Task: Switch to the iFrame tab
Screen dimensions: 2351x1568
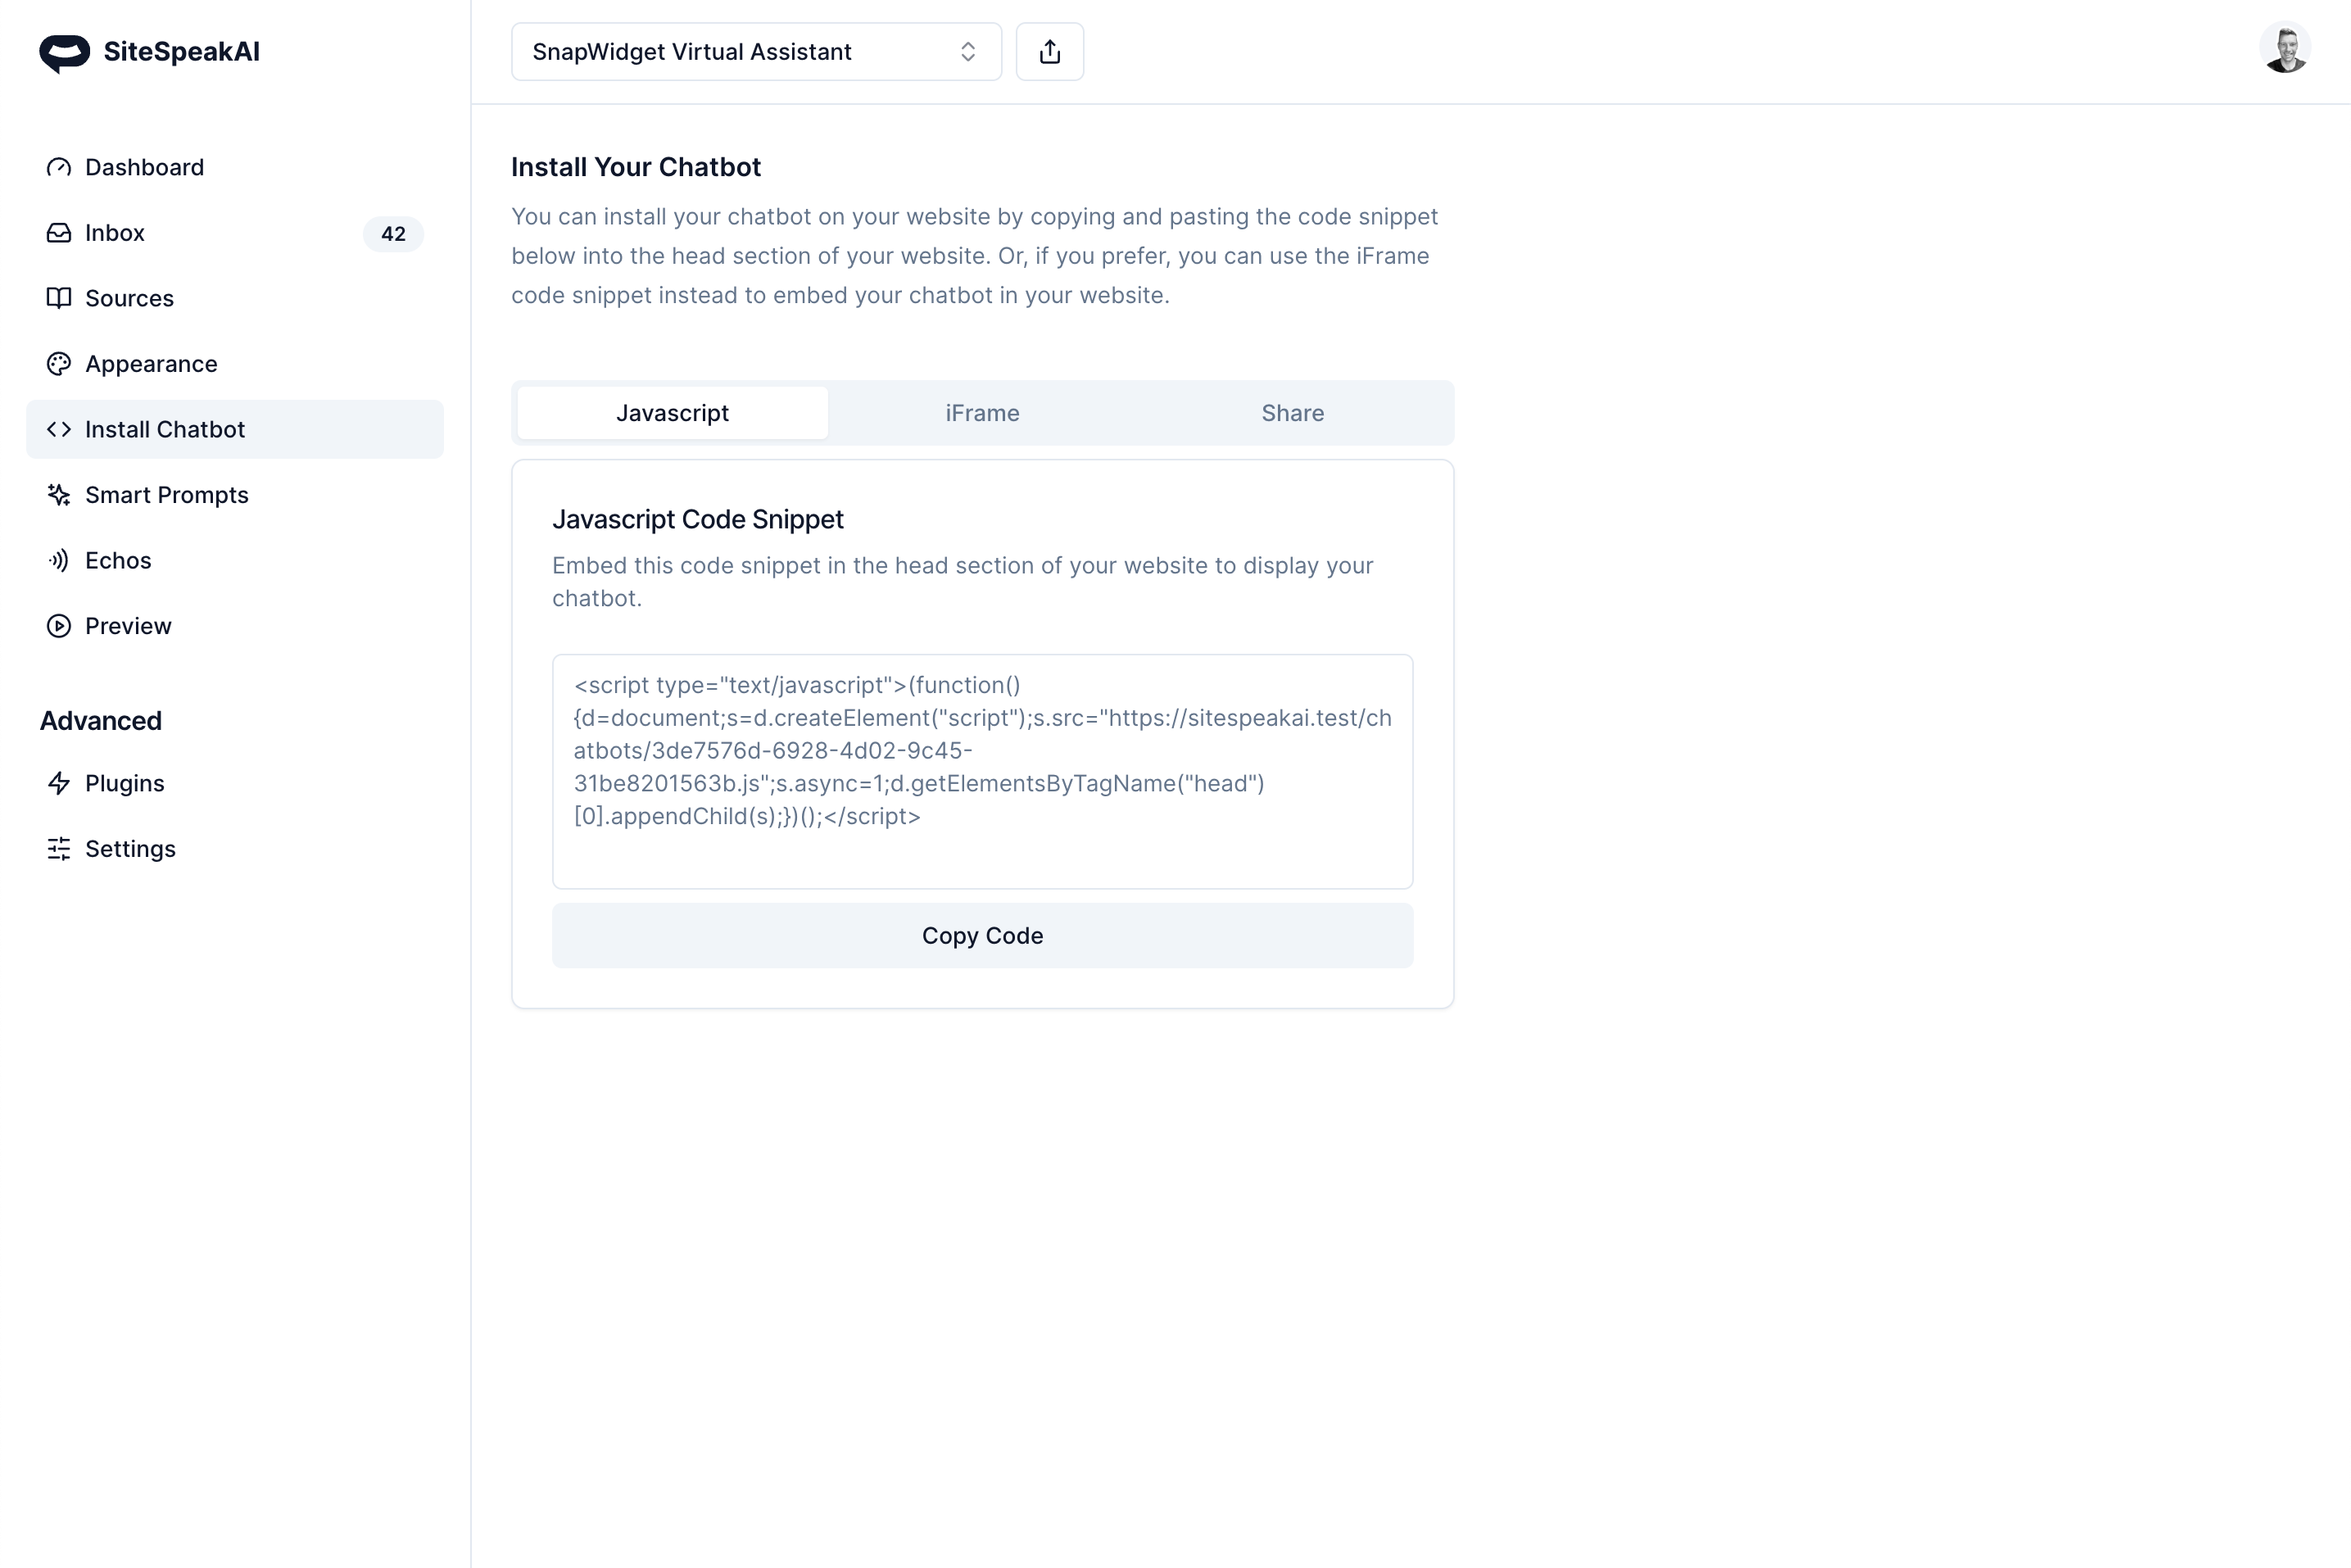Action: tap(982, 413)
